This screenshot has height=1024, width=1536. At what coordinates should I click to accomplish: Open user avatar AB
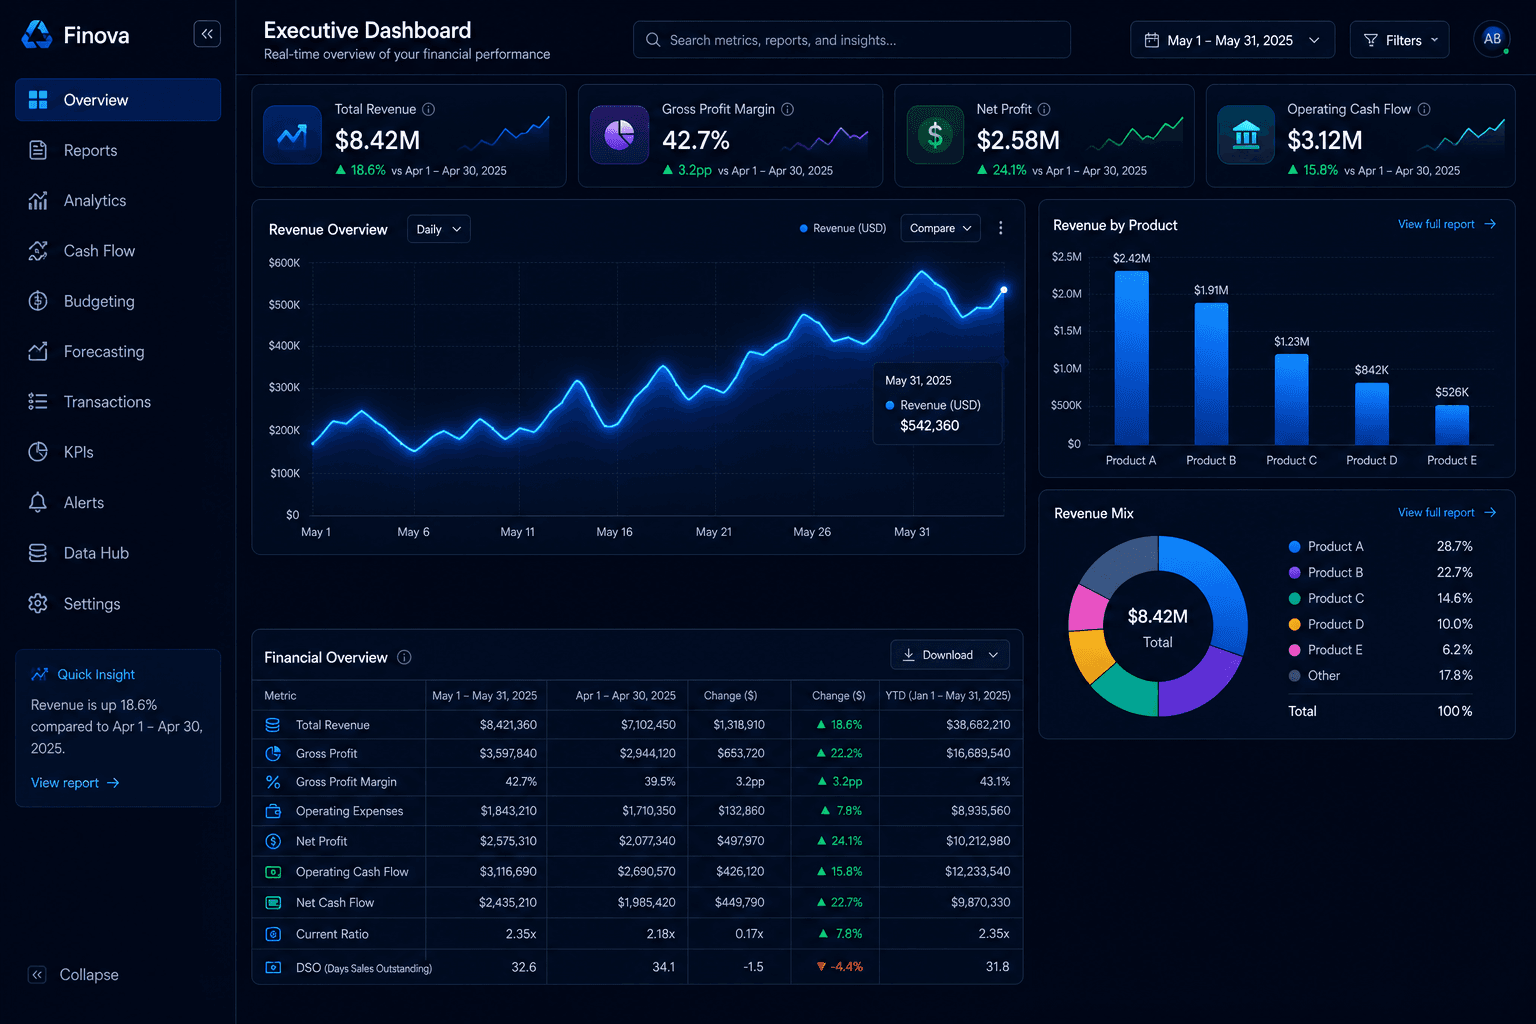point(1492,39)
